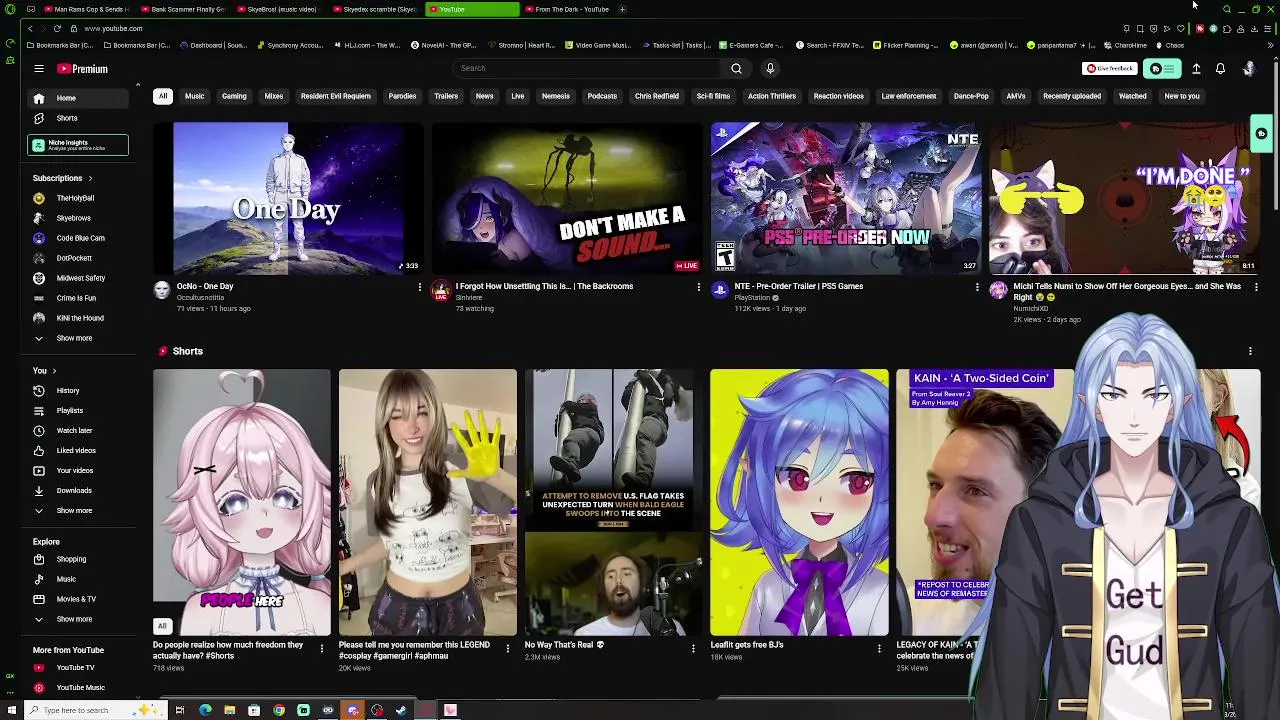Select the All filter chip
1280x720 pixels.
click(163, 96)
